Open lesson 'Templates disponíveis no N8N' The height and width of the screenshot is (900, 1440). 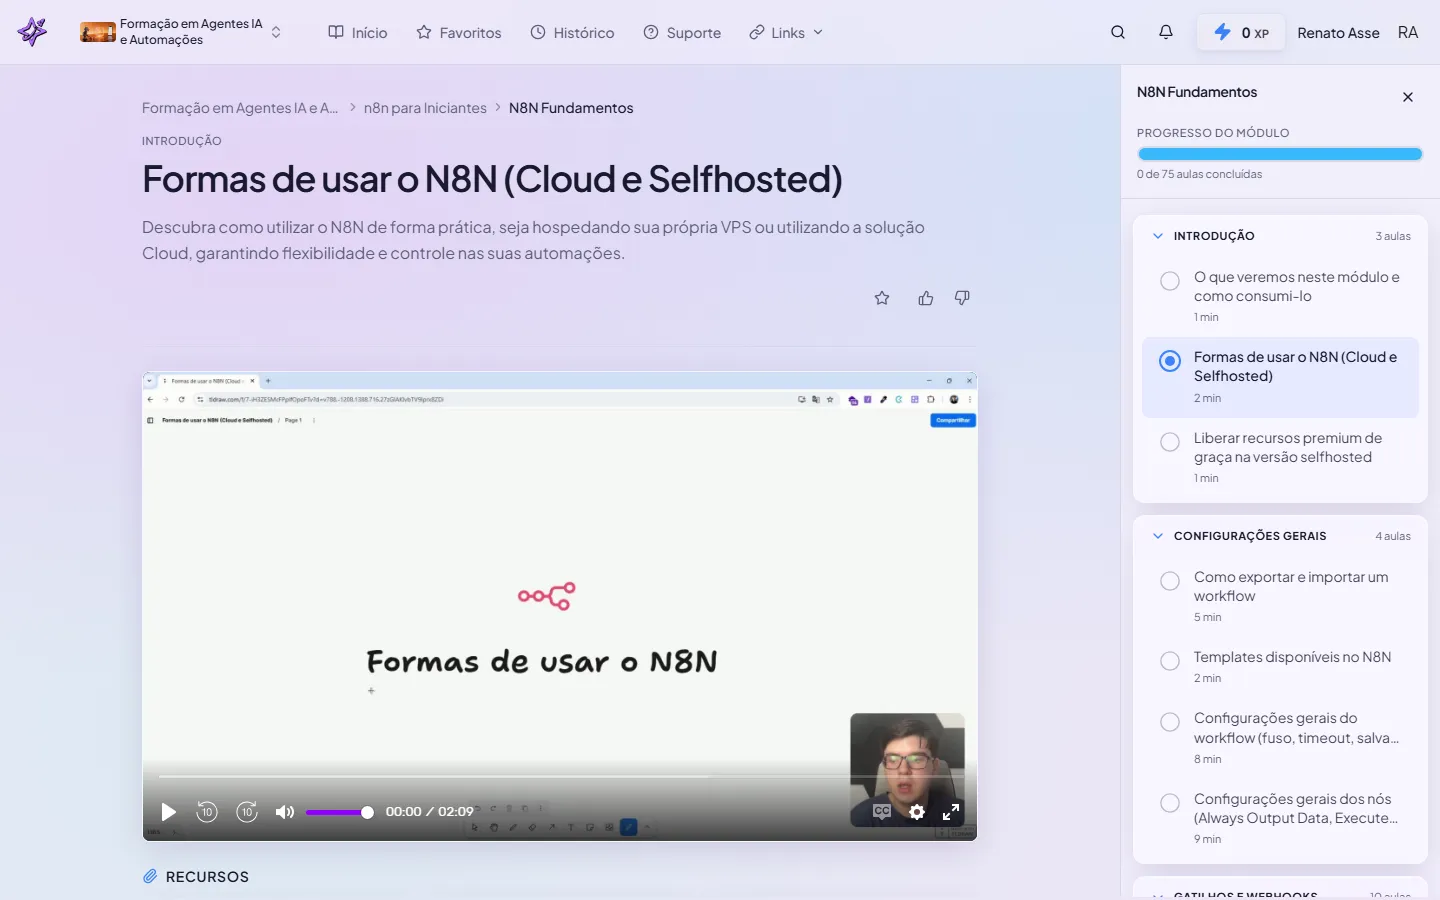1280,666
